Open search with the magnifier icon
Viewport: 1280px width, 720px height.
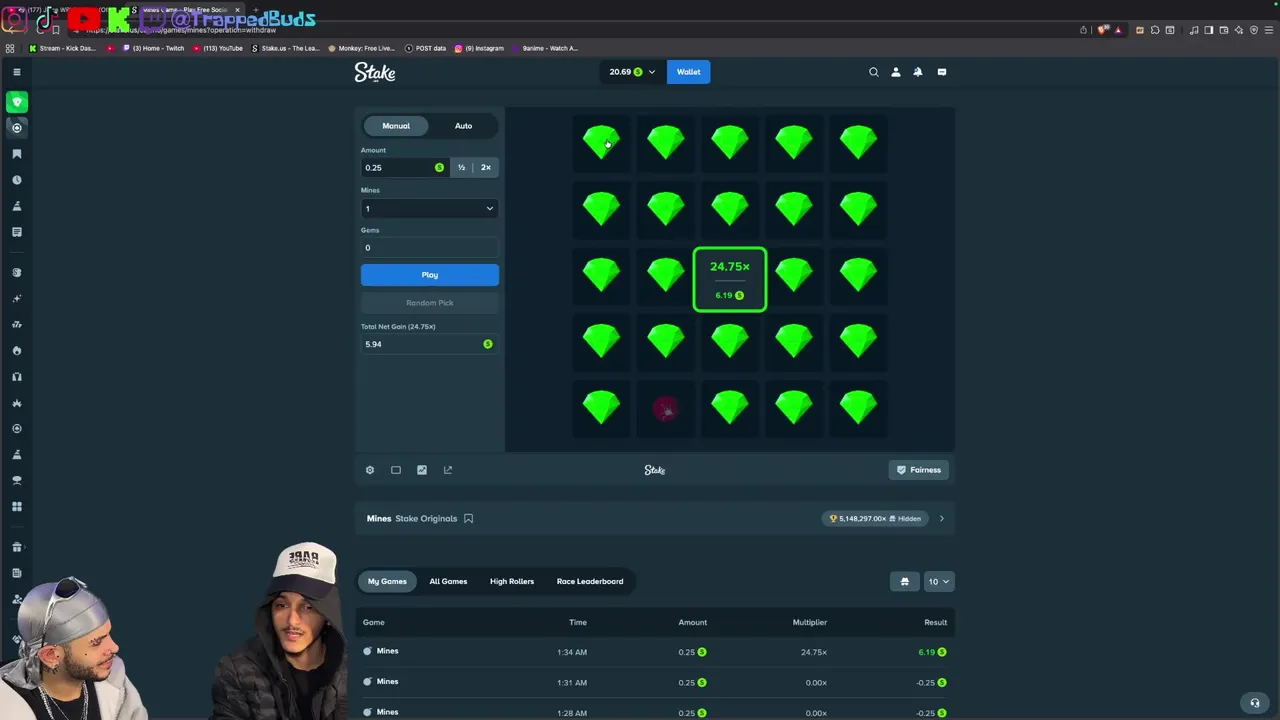(x=874, y=72)
